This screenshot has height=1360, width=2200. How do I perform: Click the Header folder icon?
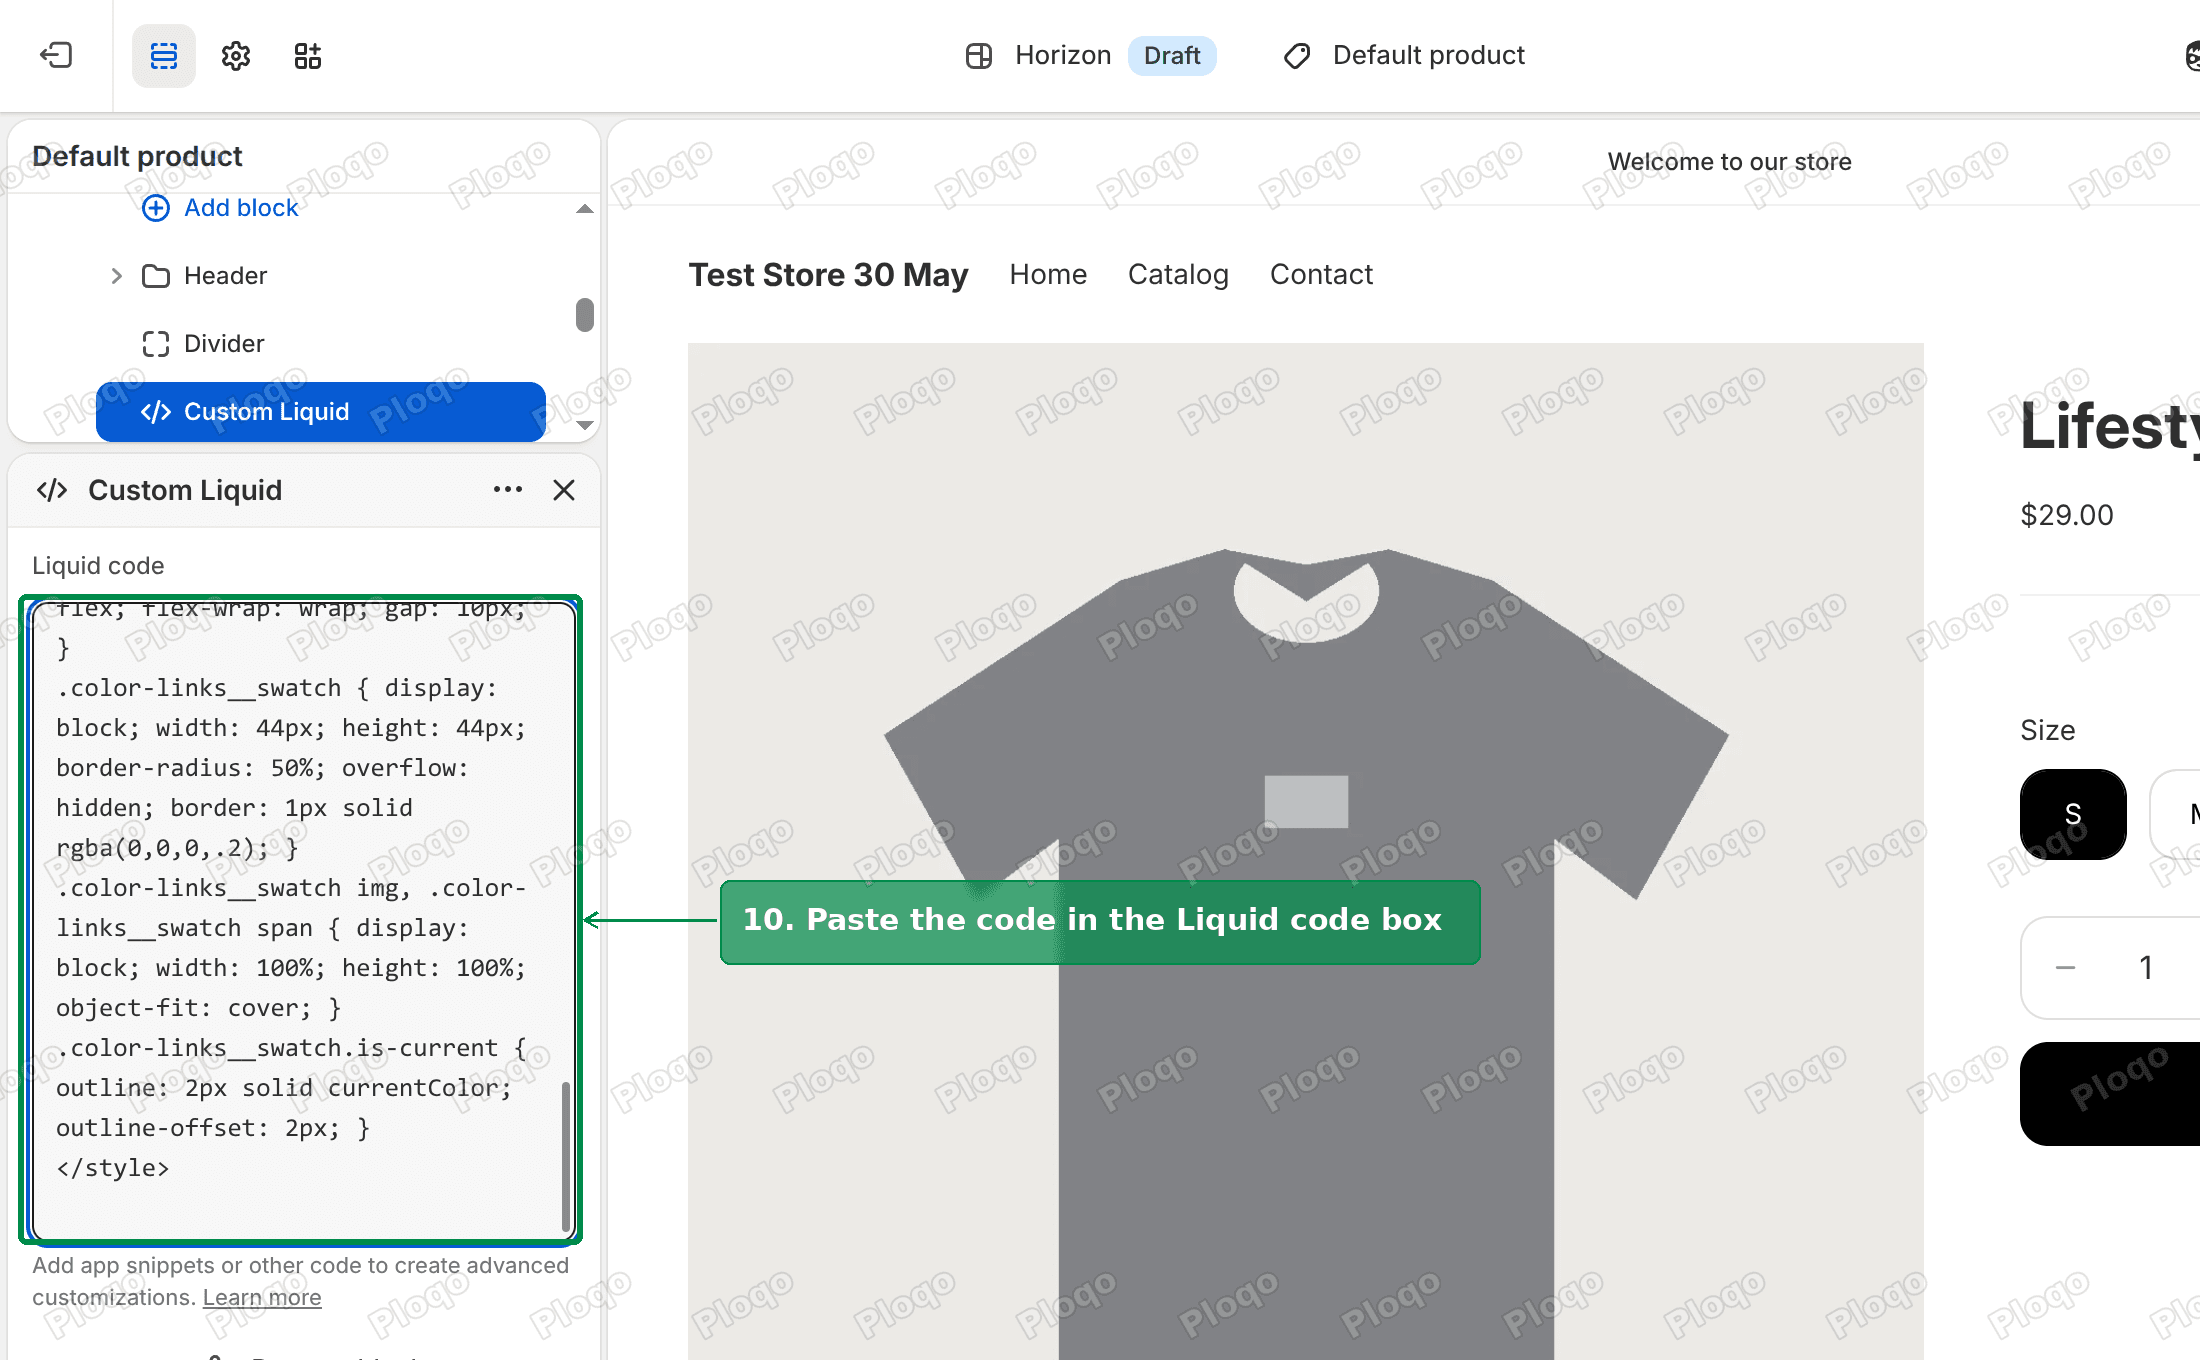tap(156, 276)
